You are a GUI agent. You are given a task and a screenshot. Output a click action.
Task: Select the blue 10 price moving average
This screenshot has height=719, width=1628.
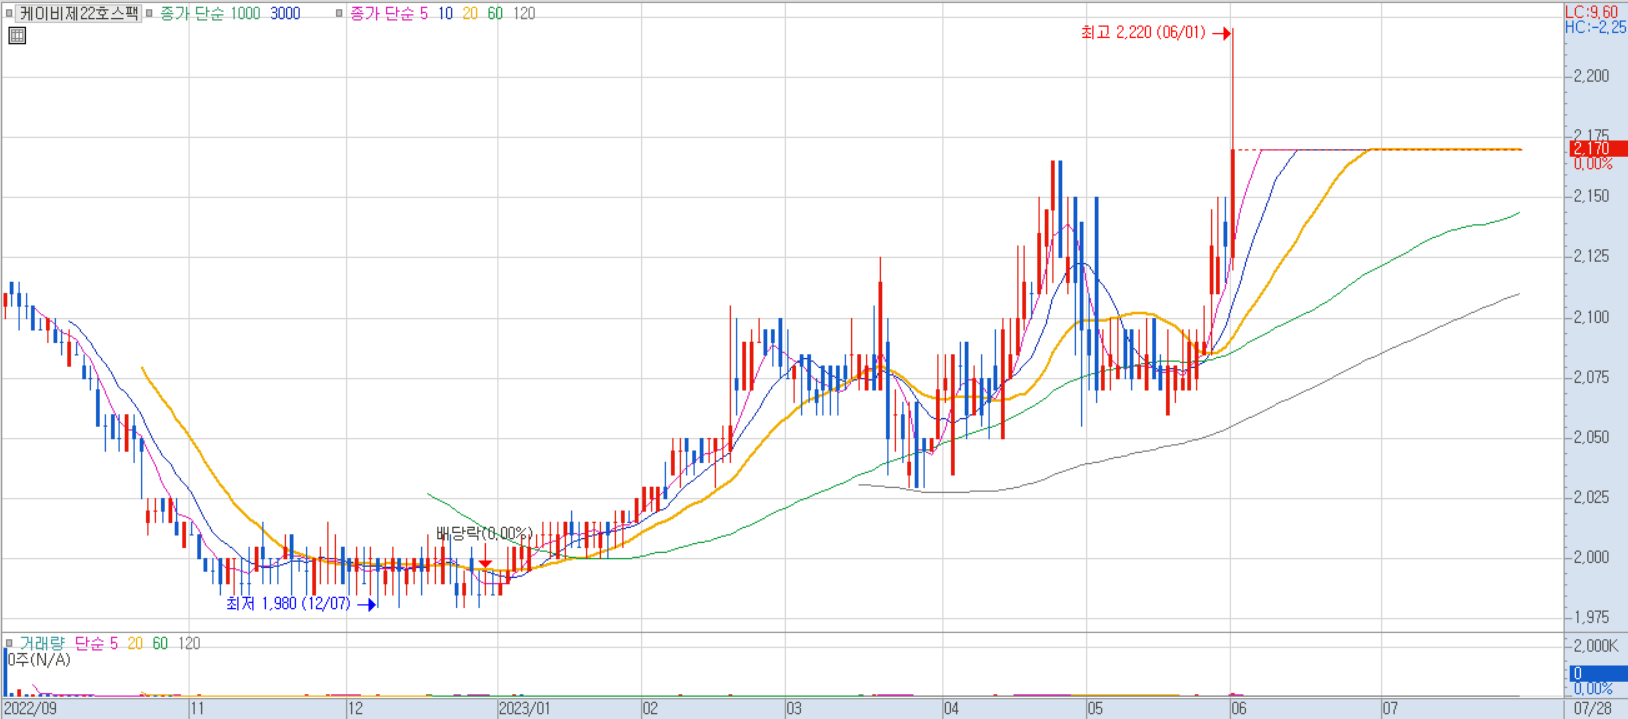pyautogui.click(x=445, y=14)
